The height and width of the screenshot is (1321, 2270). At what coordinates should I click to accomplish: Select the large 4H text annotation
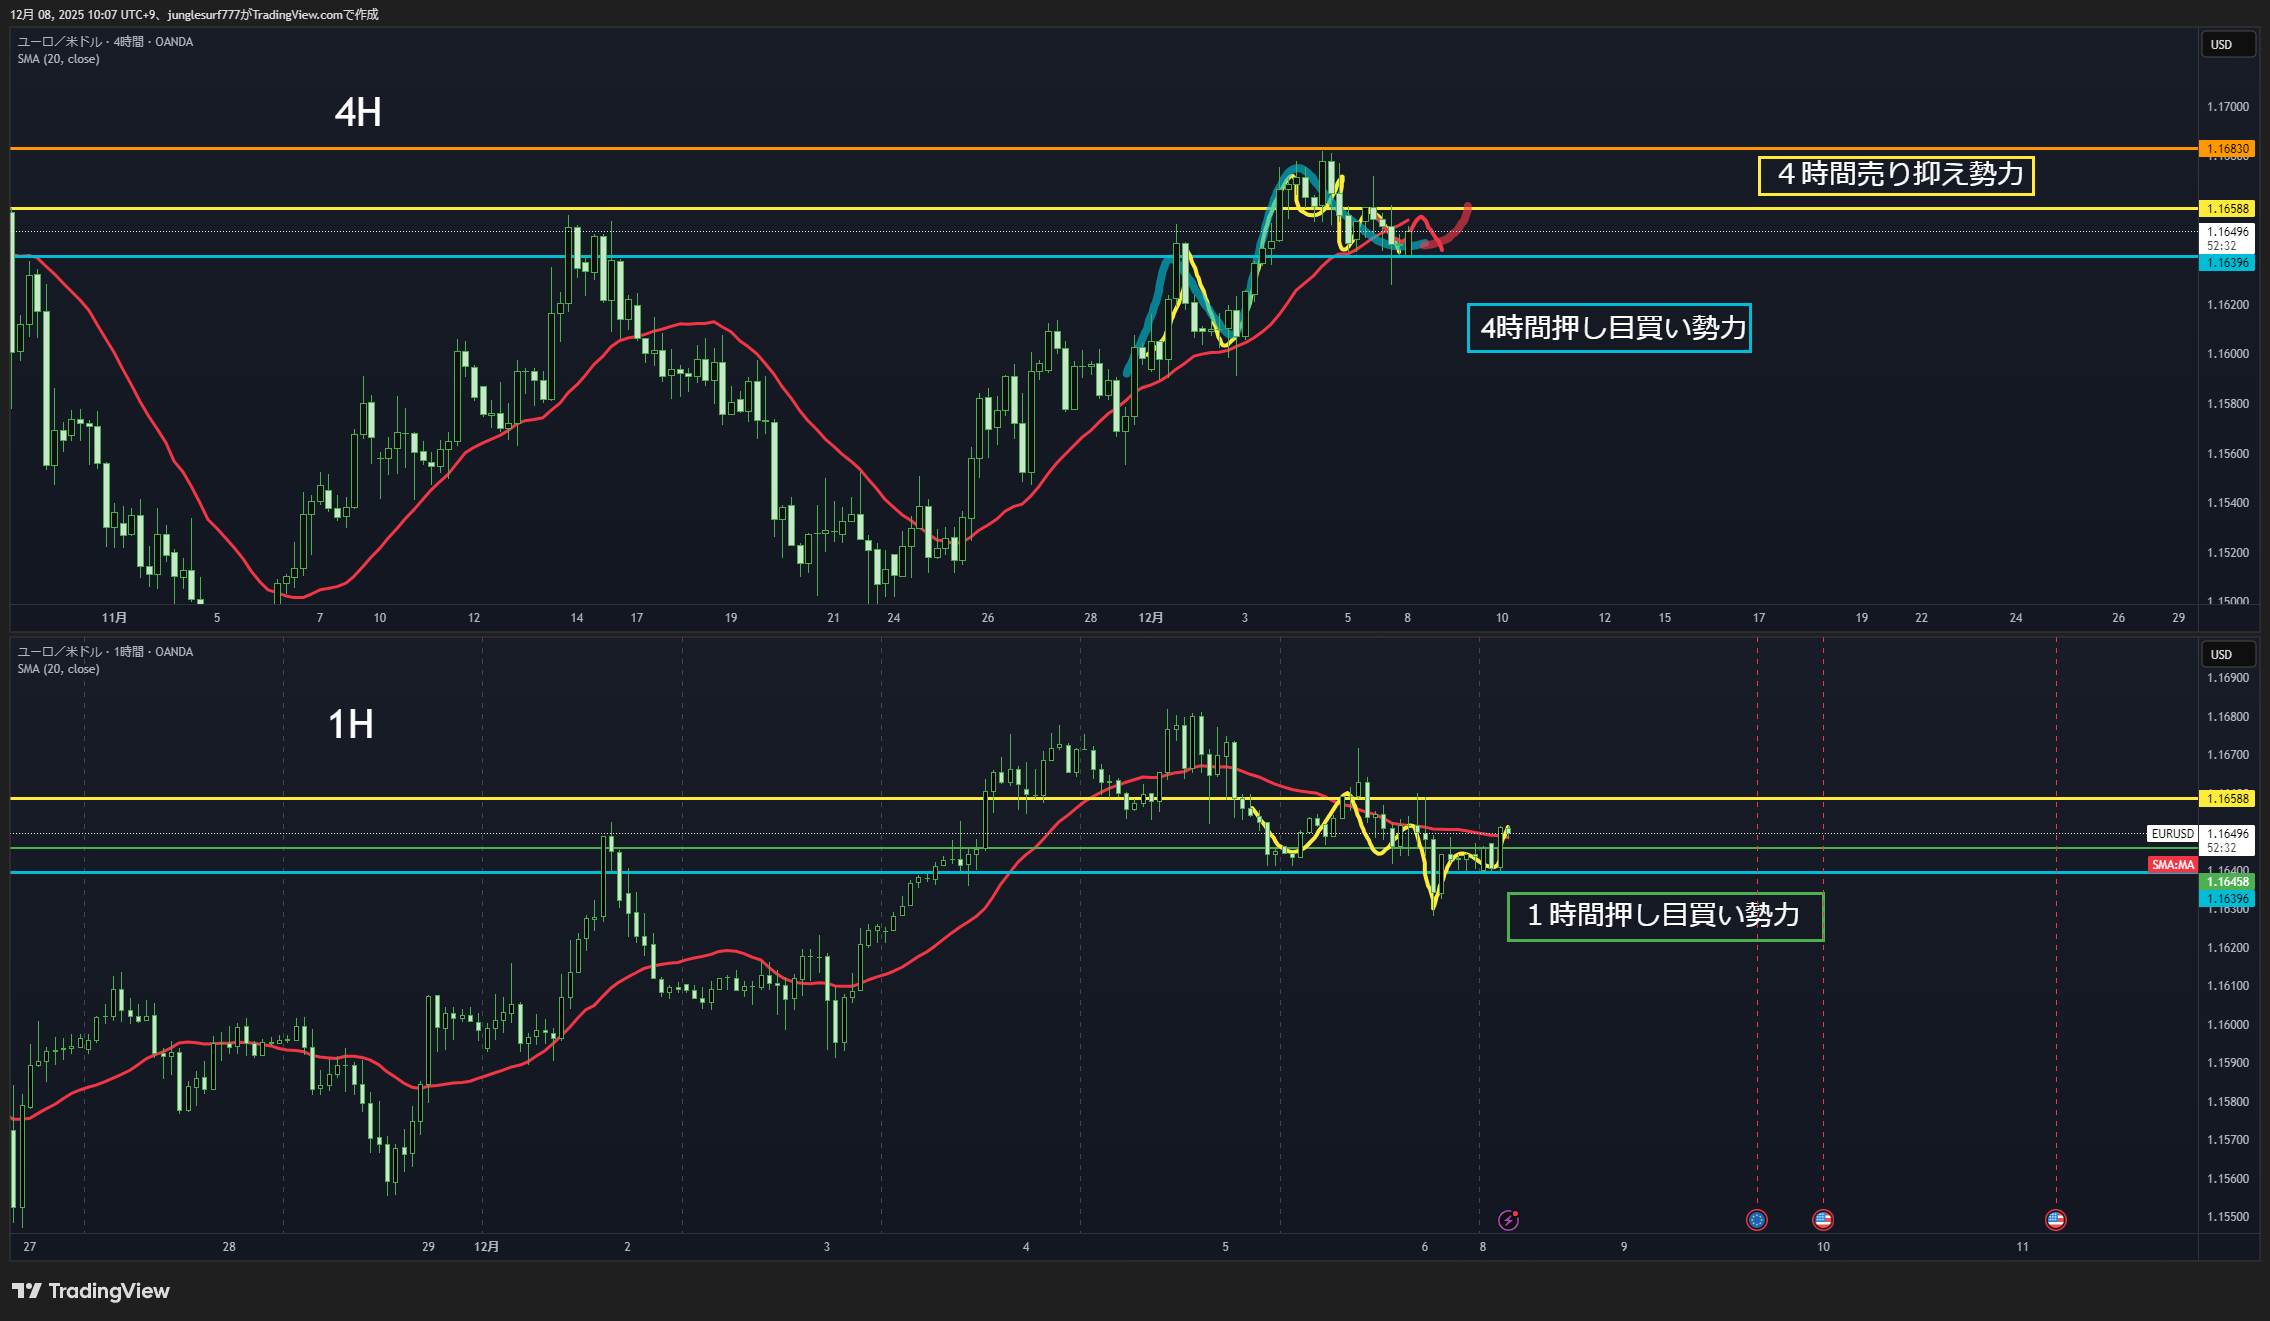357,112
